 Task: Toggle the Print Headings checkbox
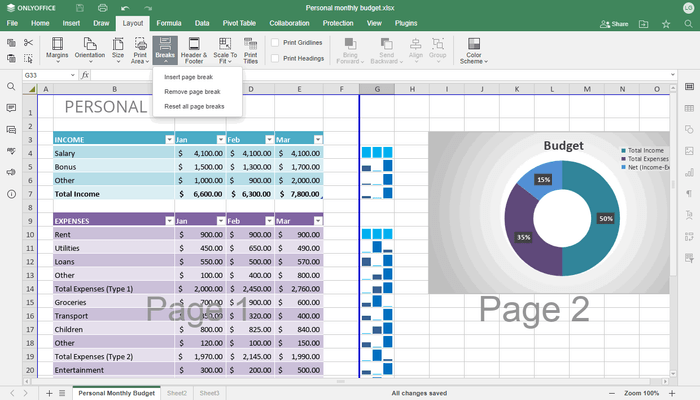click(276, 58)
